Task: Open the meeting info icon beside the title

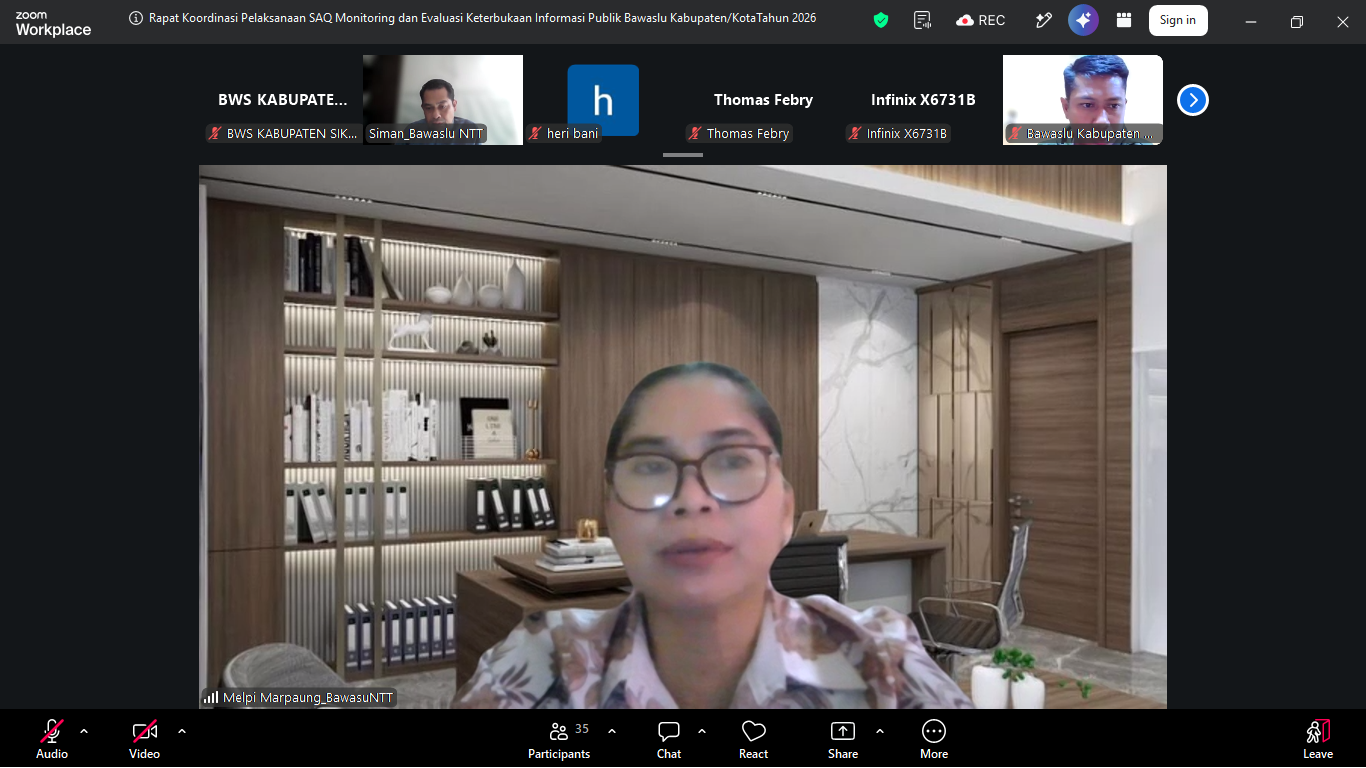Action: 136,18
